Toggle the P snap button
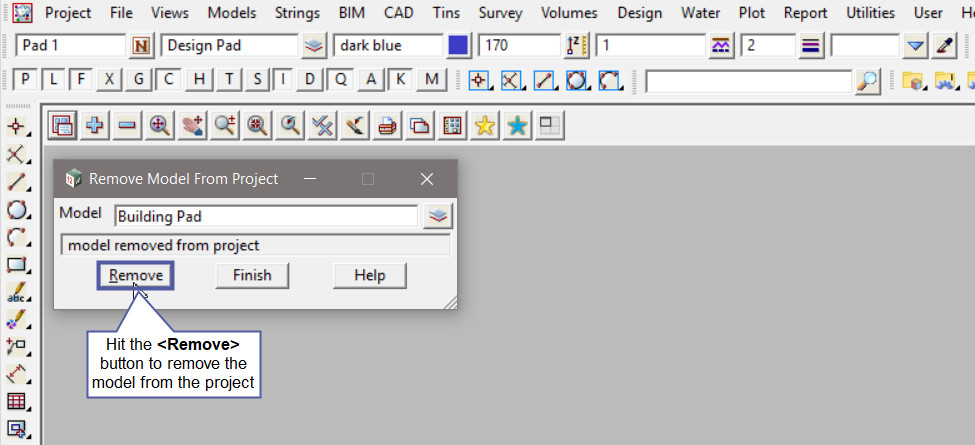The image size is (975, 445). click(x=25, y=79)
